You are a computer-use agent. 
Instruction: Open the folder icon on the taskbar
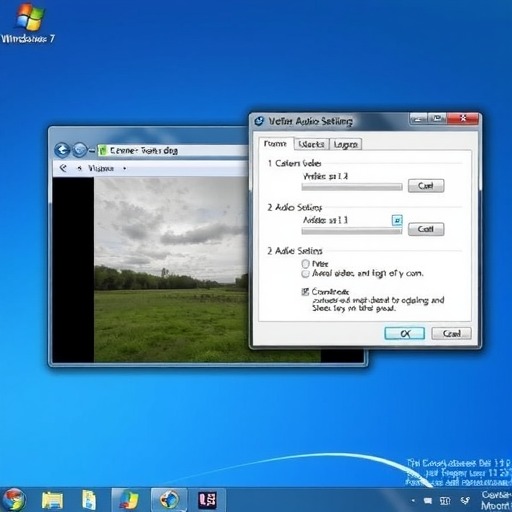52,500
